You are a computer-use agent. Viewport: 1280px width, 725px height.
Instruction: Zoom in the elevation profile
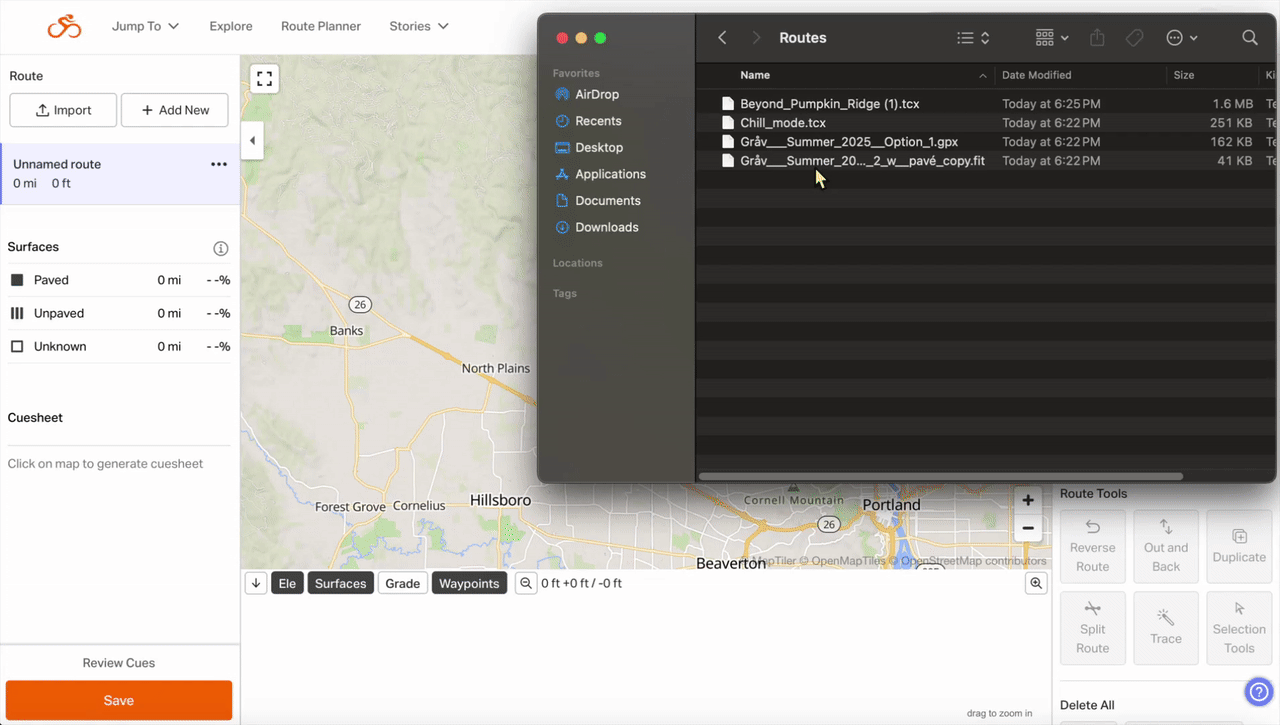click(1036, 583)
